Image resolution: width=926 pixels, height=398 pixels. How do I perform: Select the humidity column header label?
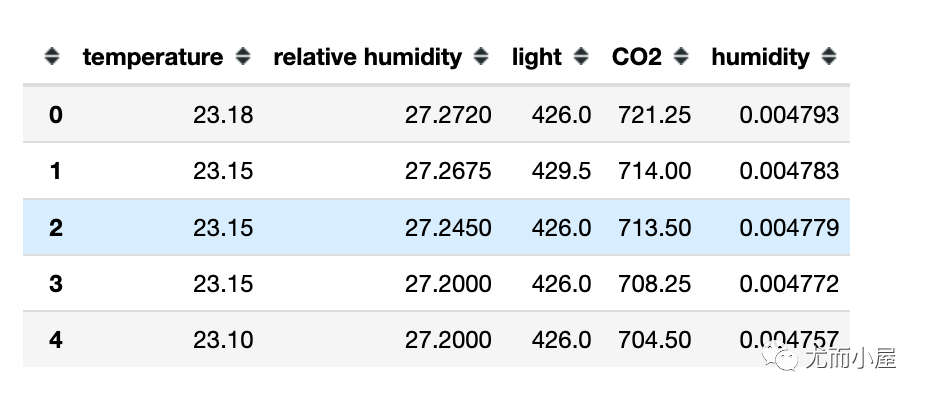coord(761,57)
